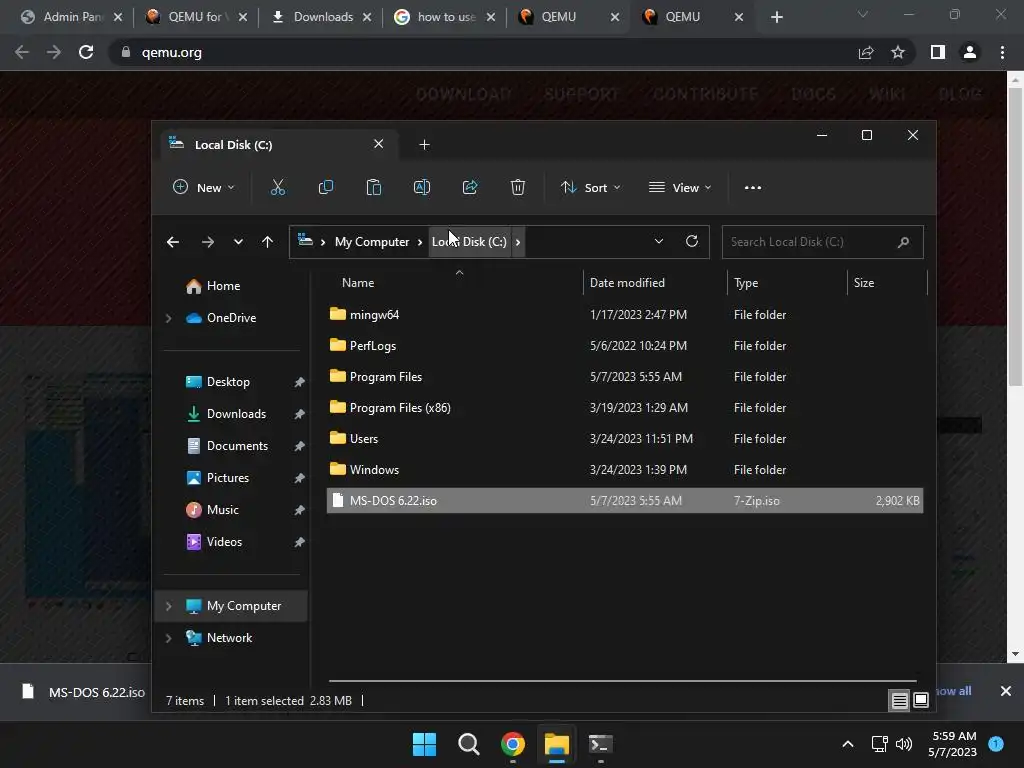Click the Chrome page vertical scrollbar

[x=1015, y=237]
